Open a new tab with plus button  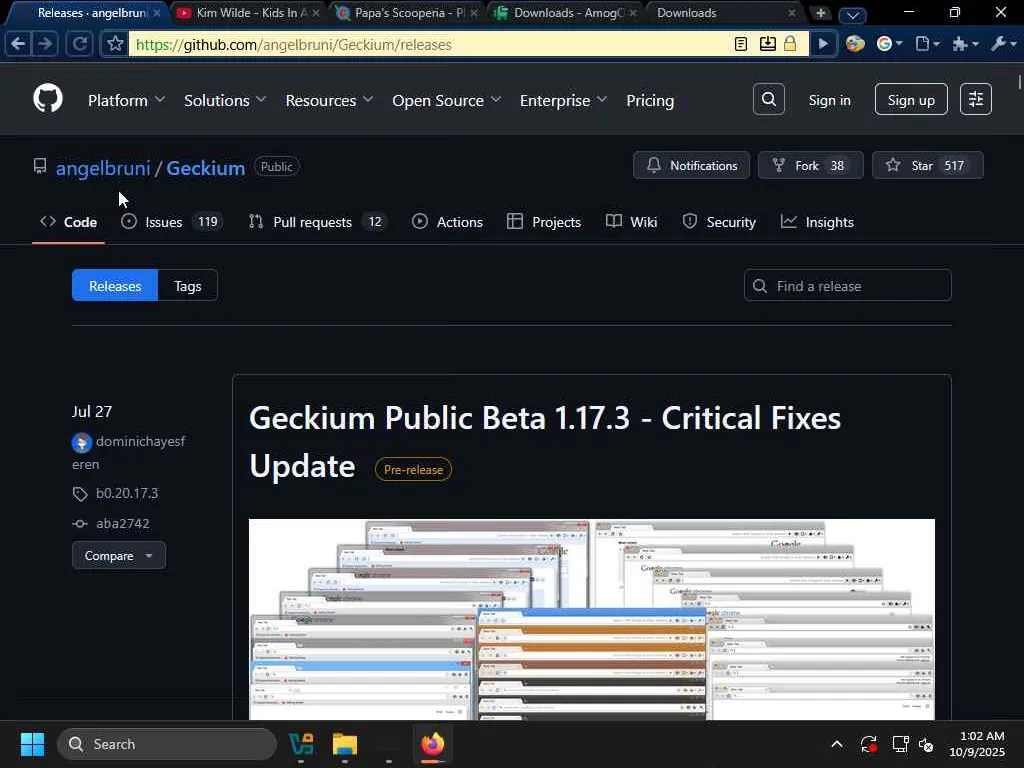coord(821,13)
